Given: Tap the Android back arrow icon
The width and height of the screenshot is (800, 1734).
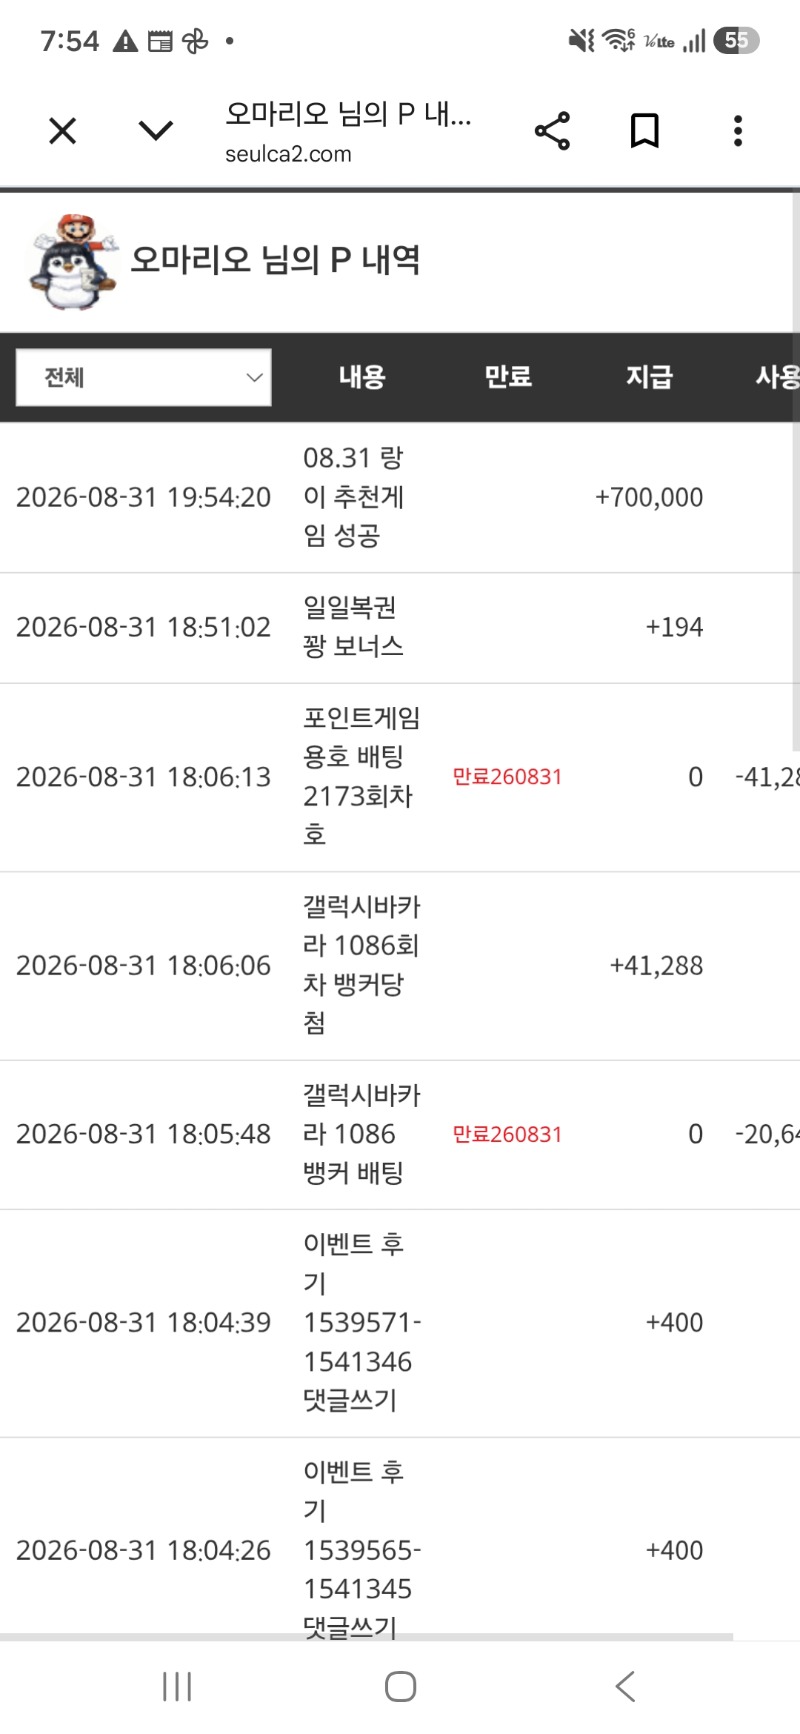Looking at the screenshot, I should click(625, 1687).
